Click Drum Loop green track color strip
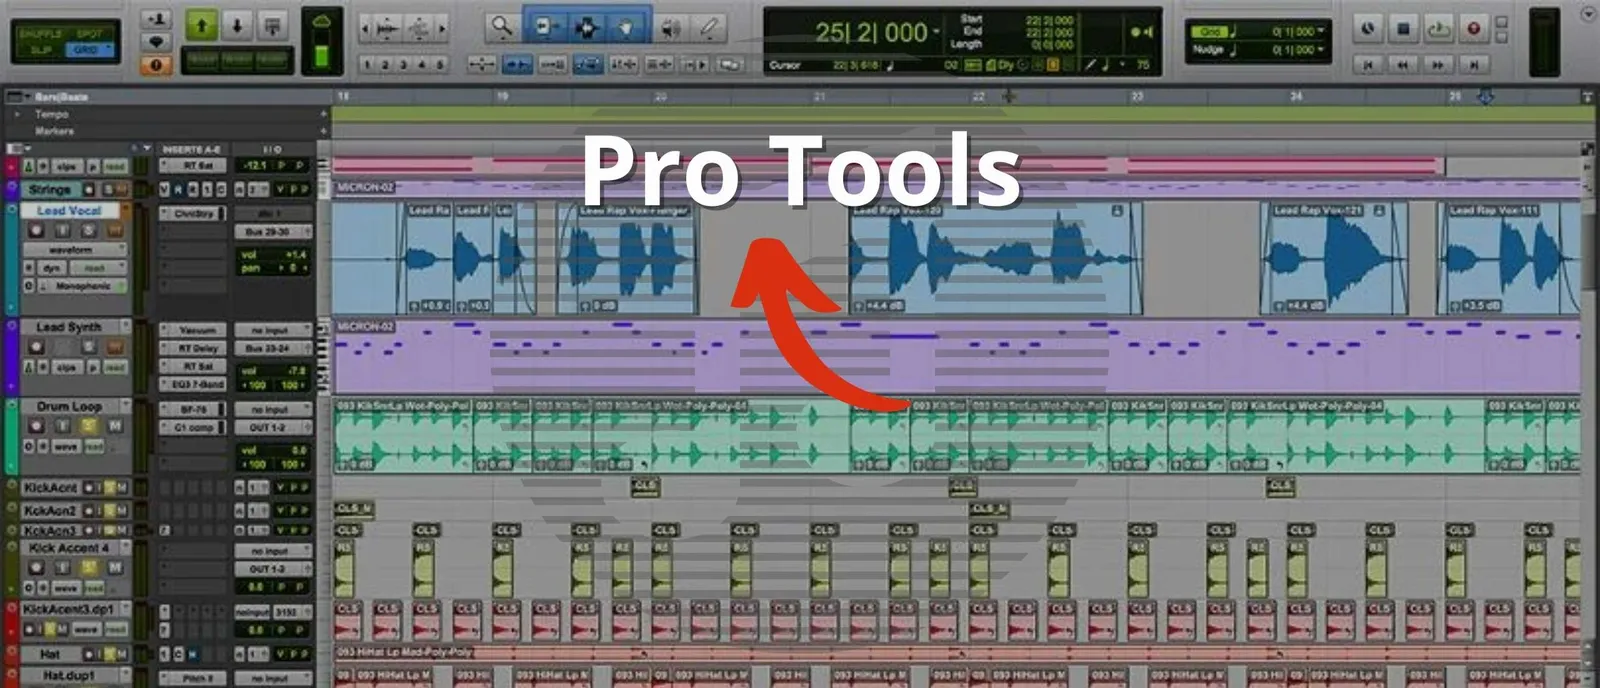 point(11,436)
